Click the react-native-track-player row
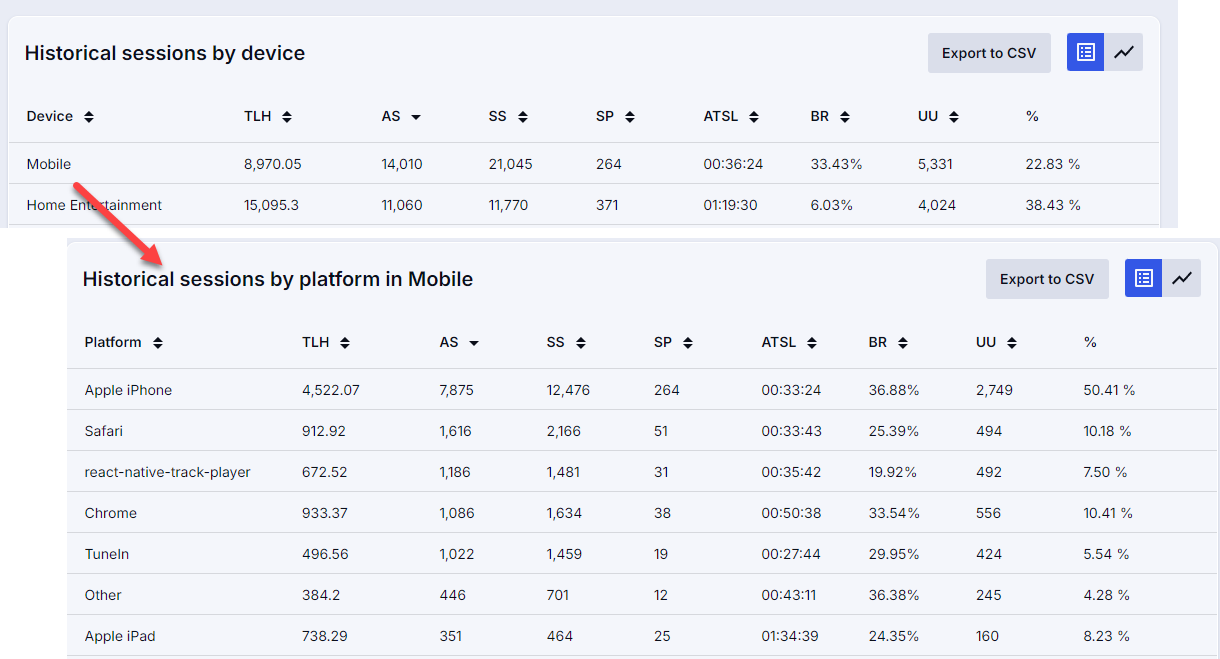This screenshot has width=1220, height=659. tap(167, 472)
